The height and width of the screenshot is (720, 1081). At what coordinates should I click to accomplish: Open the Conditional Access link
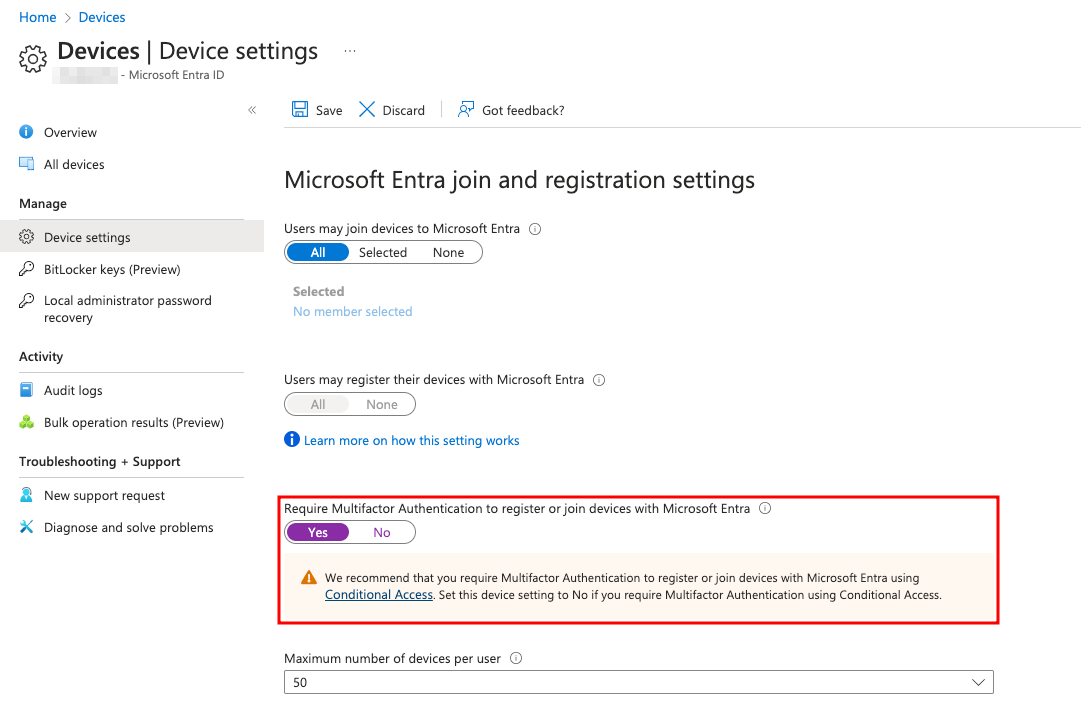tap(378, 594)
